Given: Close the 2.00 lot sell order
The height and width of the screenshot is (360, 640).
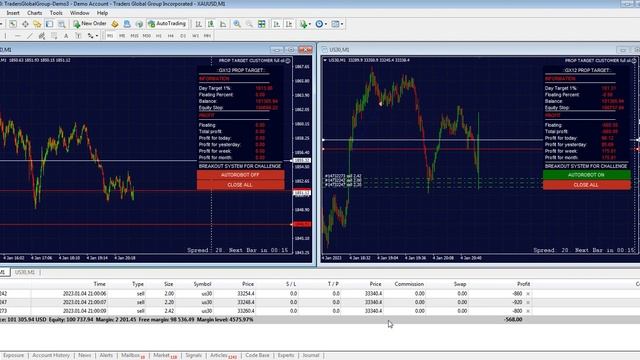Looking at the screenshot, I should [528, 293].
